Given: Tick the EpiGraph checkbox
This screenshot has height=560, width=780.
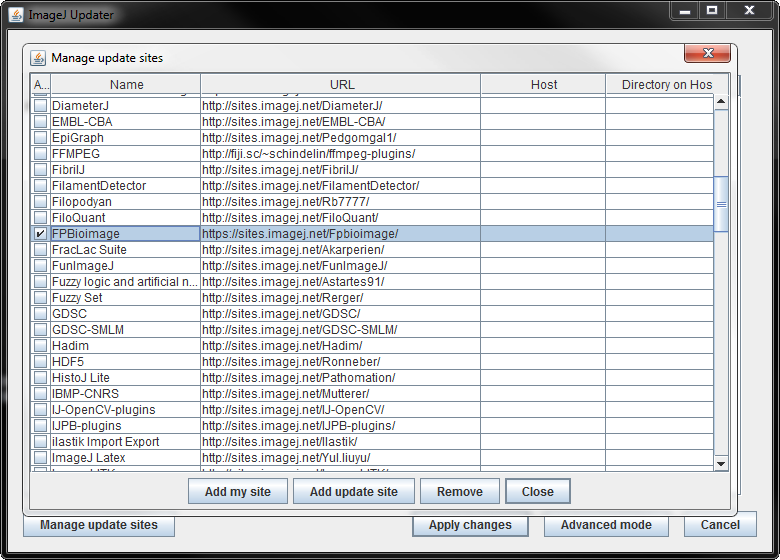Looking at the screenshot, I should (x=40, y=138).
